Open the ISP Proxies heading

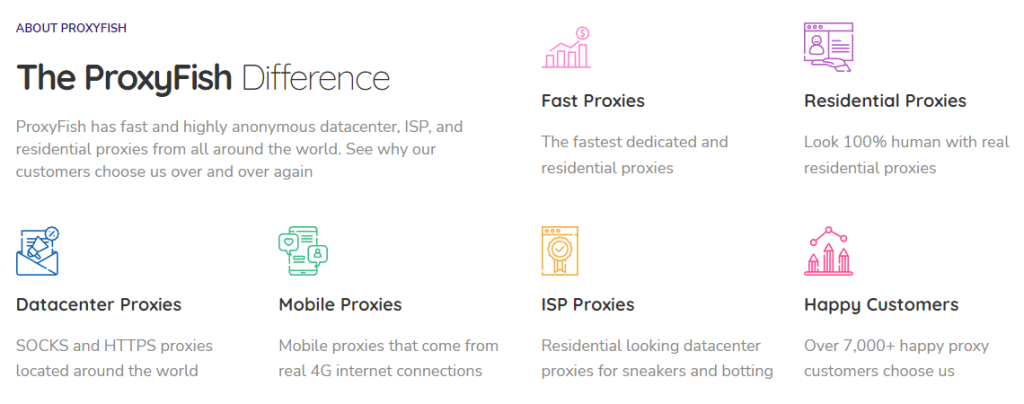point(588,304)
